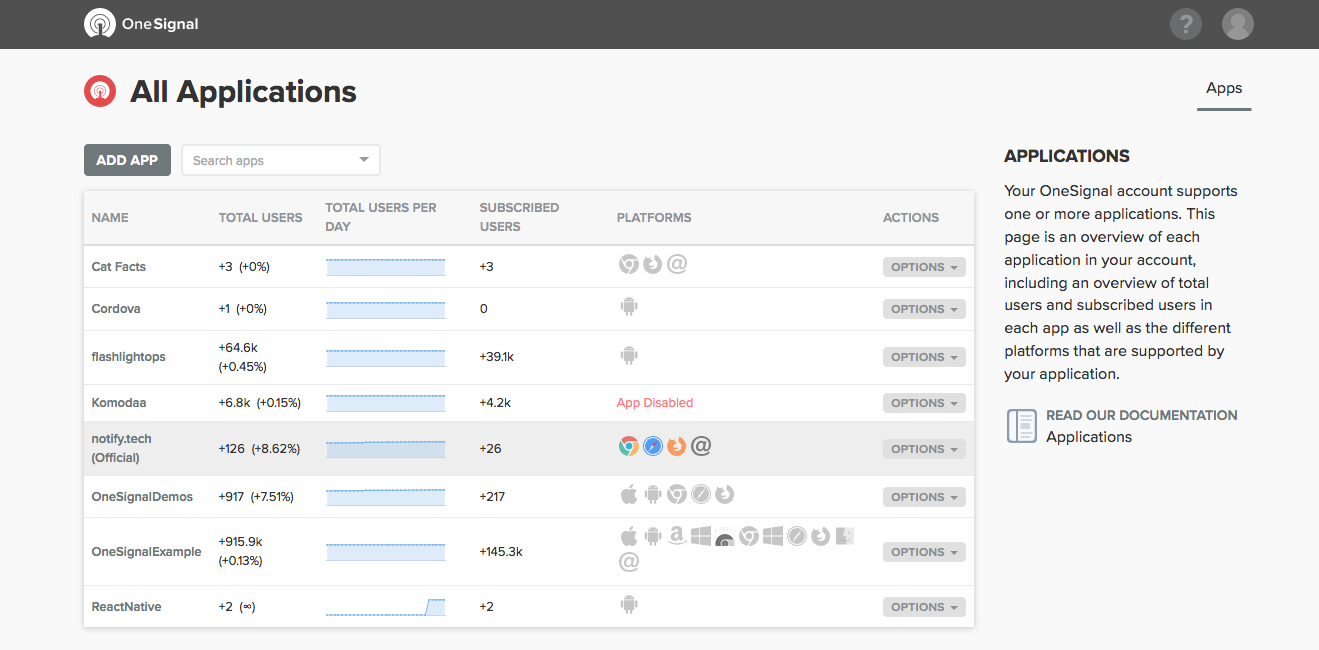1319x650 pixels.
Task: Open the notify.tech (Official) app
Action: (121, 448)
